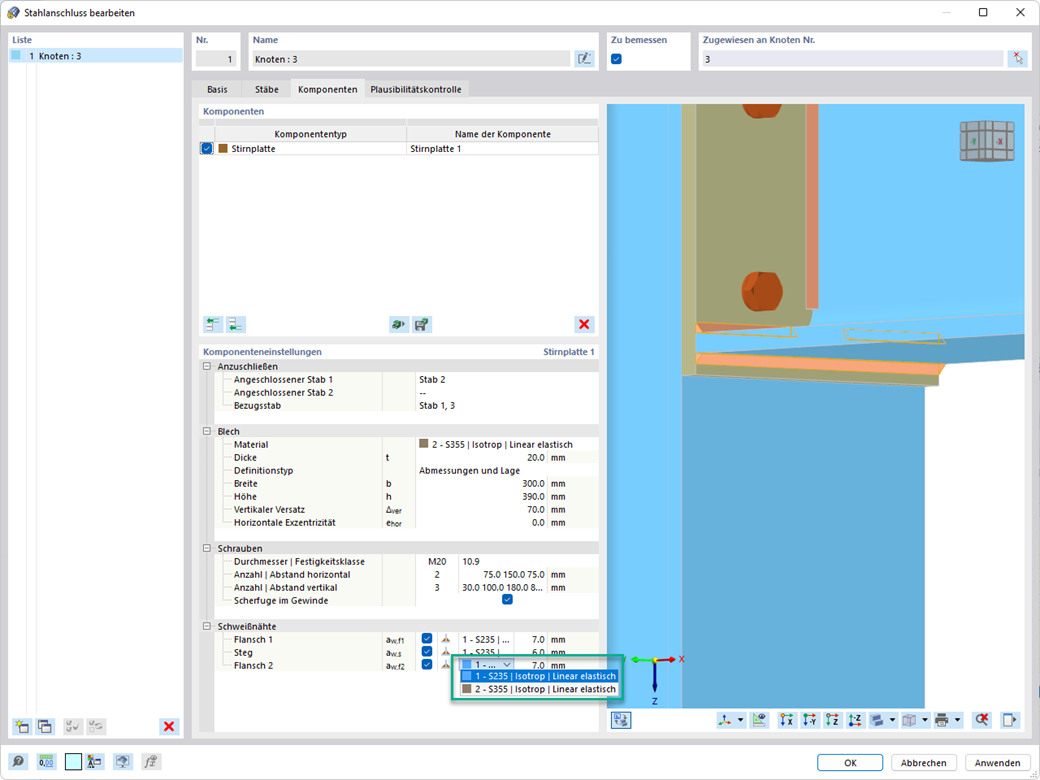Collapse the Blech section

pos(206,431)
